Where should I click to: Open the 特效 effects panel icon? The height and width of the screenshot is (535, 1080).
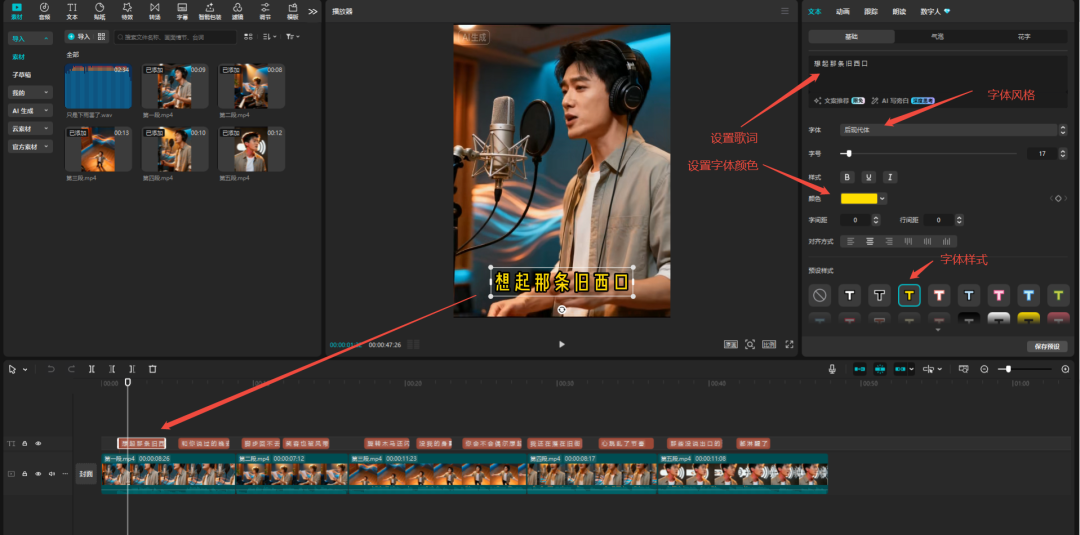point(127,10)
